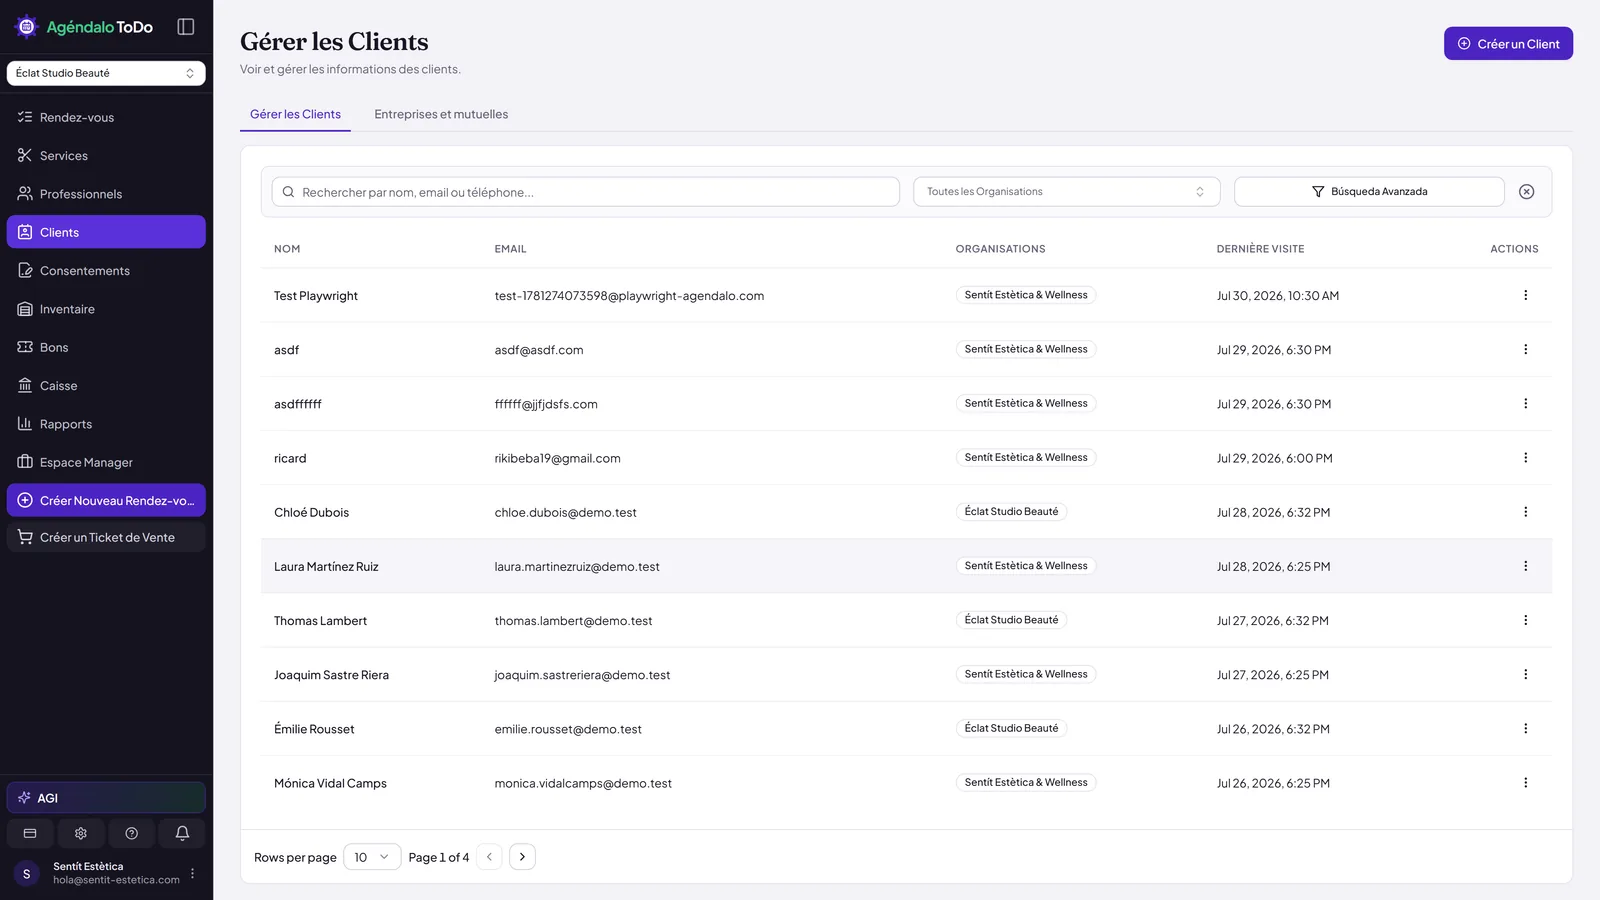Click previous page arrow
1600x900 pixels.
(x=489, y=857)
